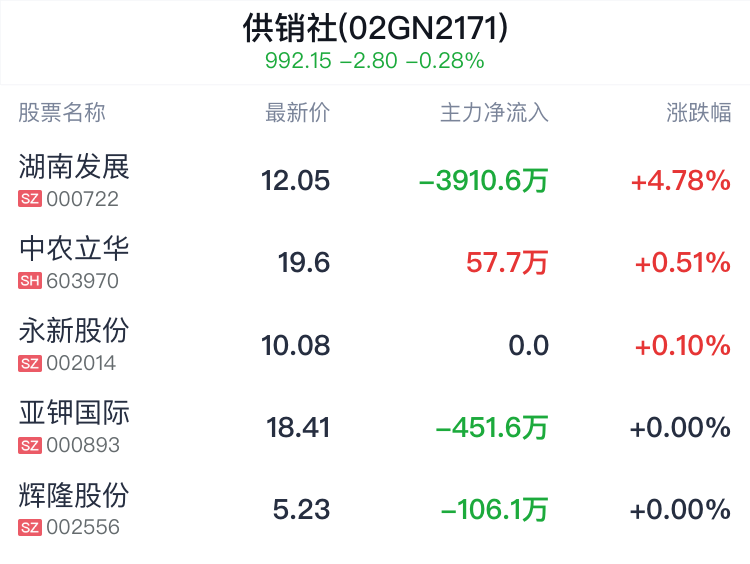Click the SH badge next to 603970
Viewport: 750px width, 564px height.
(30, 281)
